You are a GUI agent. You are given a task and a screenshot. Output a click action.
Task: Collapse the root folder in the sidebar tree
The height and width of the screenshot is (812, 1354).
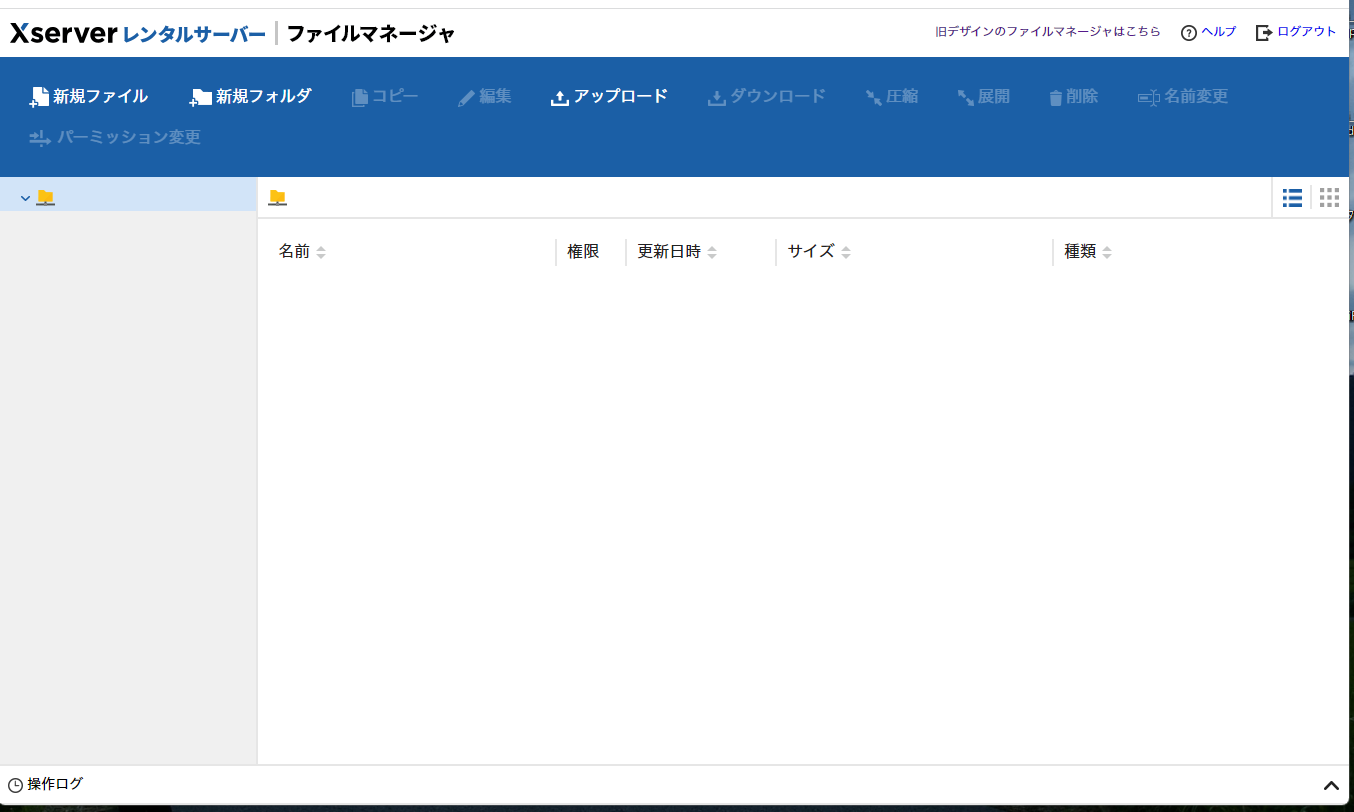pos(26,197)
